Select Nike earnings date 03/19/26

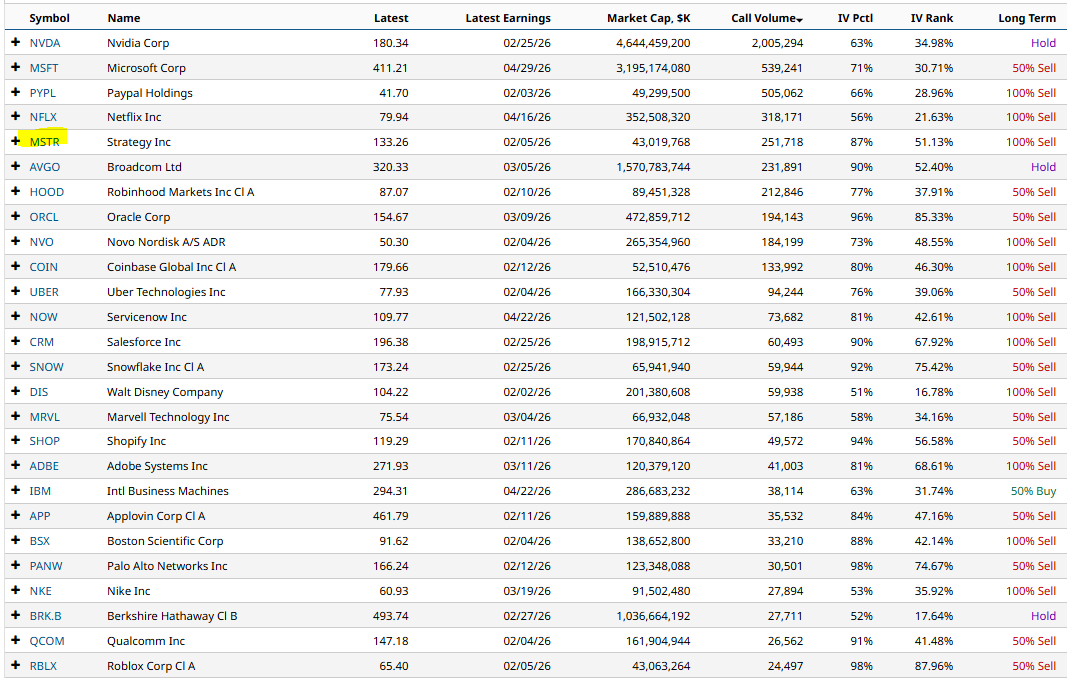tap(527, 591)
